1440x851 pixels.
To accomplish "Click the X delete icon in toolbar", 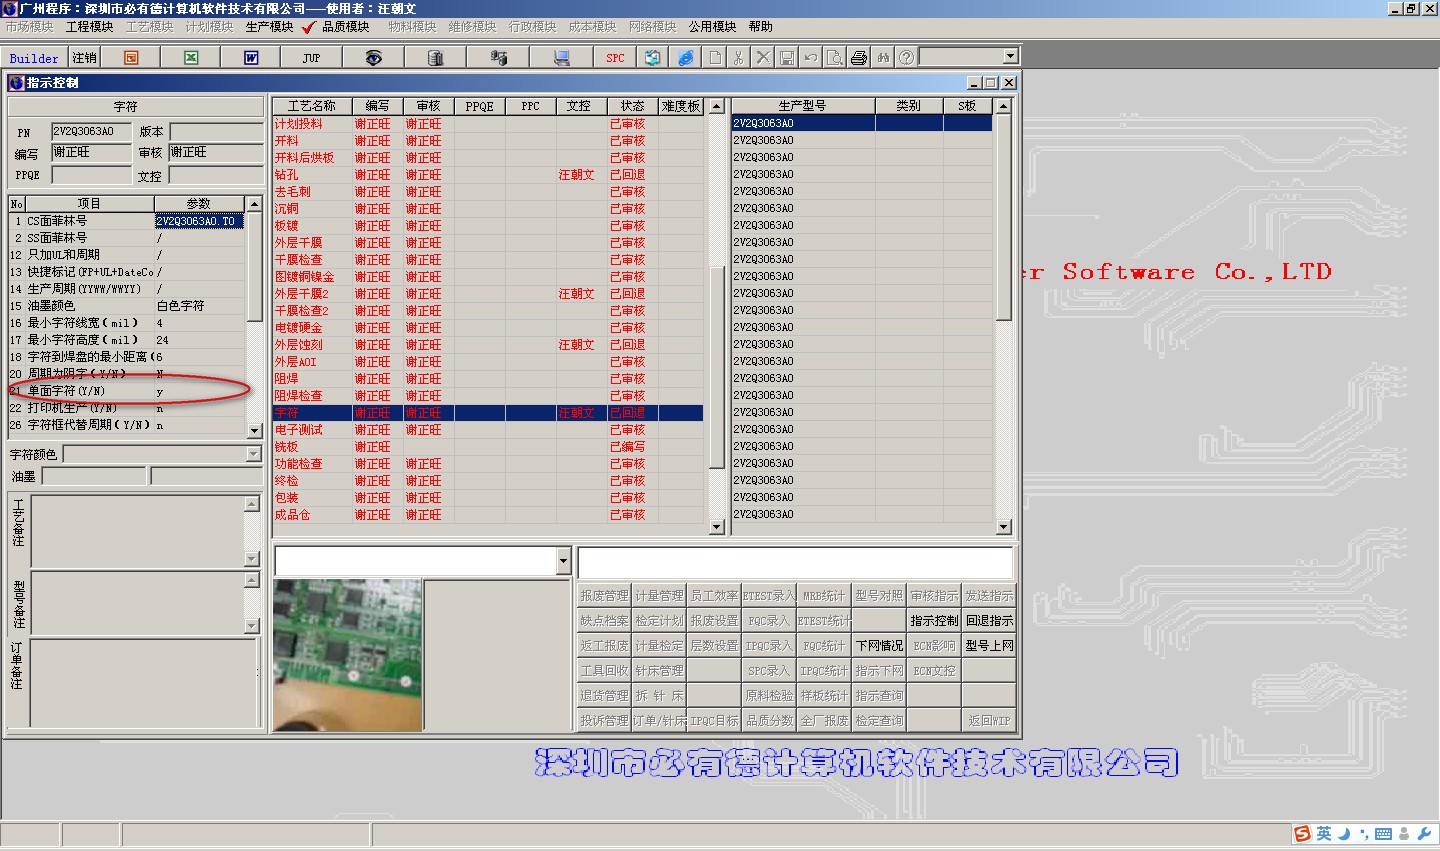I will coord(763,58).
